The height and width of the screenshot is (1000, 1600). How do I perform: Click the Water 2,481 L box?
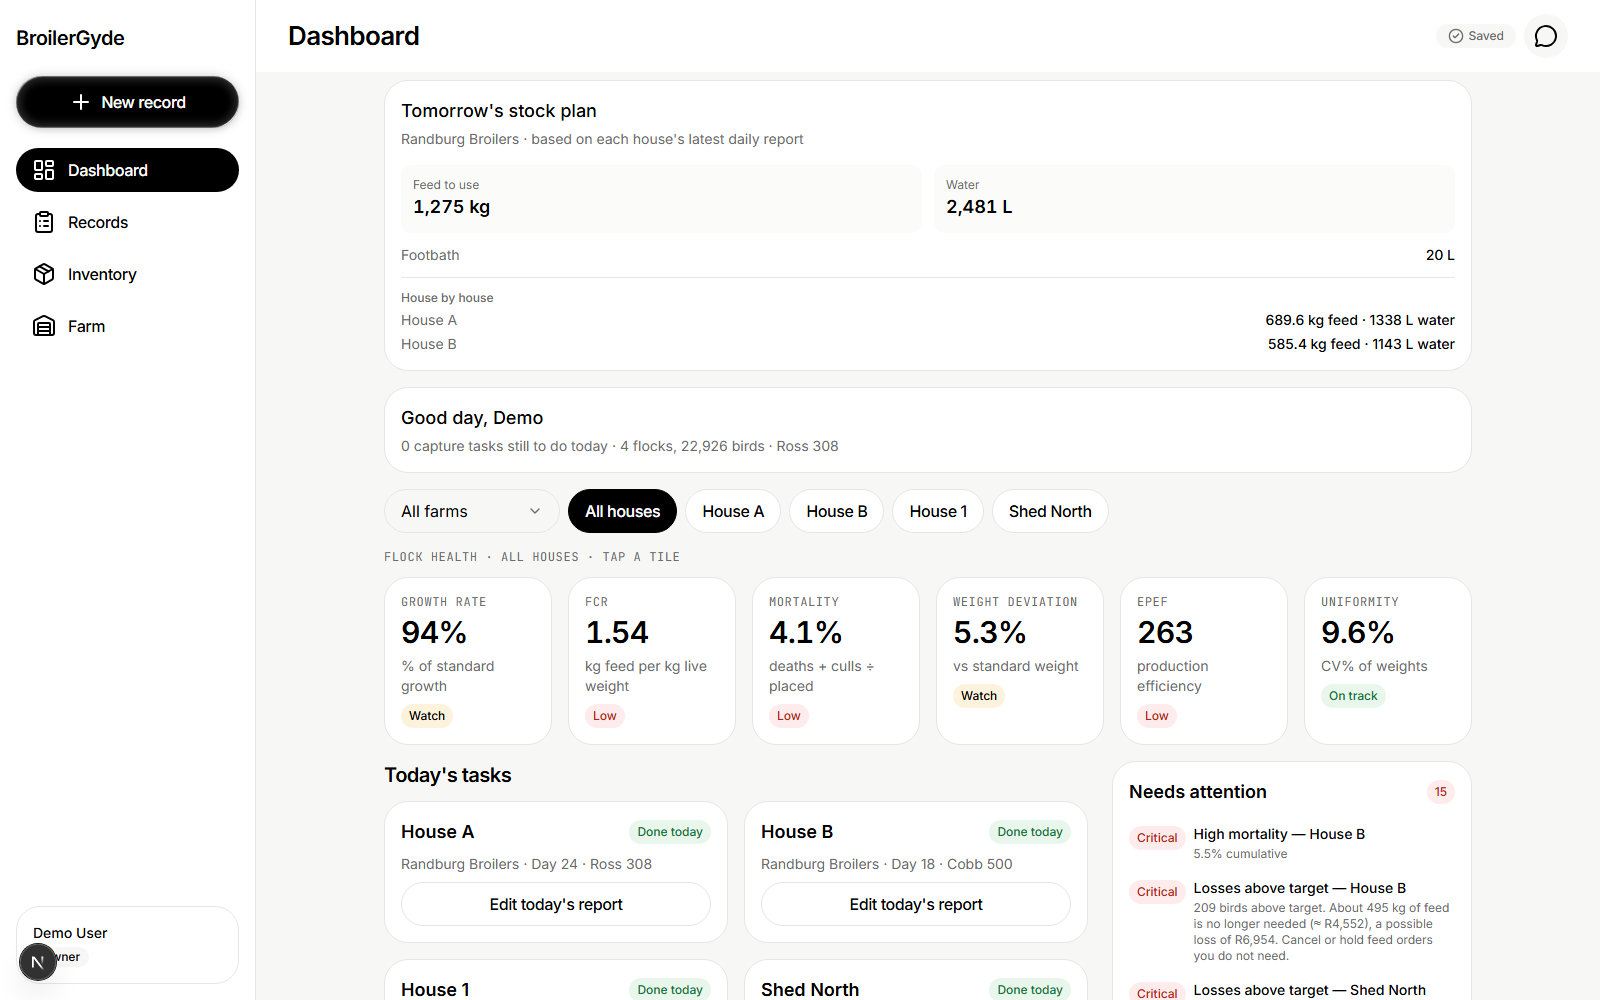point(1194,199)
